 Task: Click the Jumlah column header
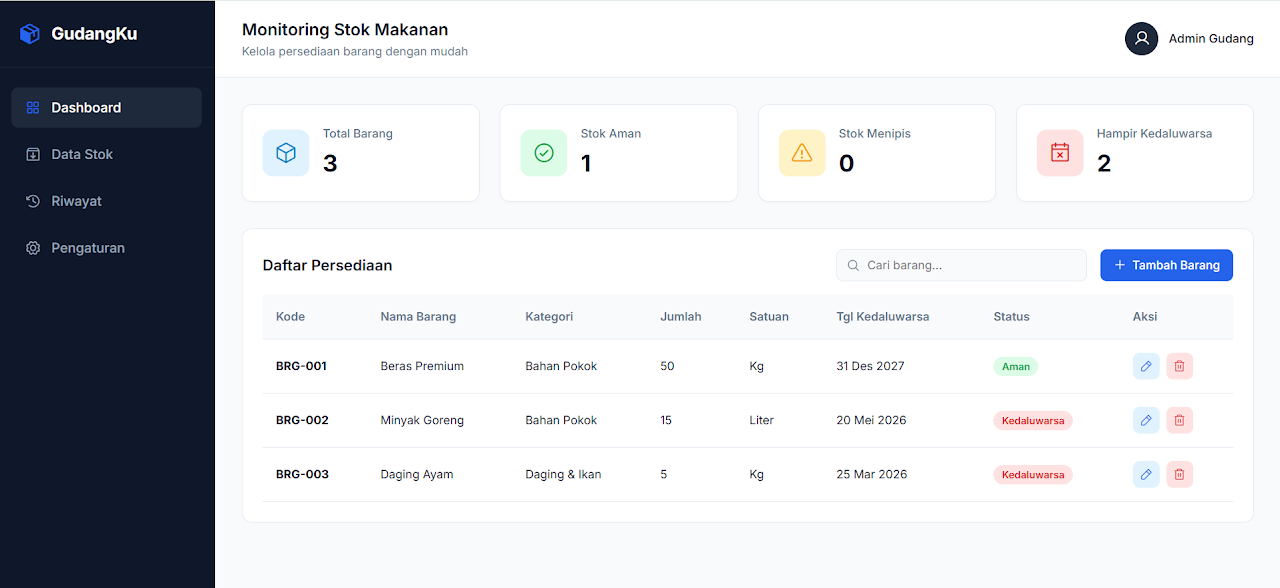[681, 317]
